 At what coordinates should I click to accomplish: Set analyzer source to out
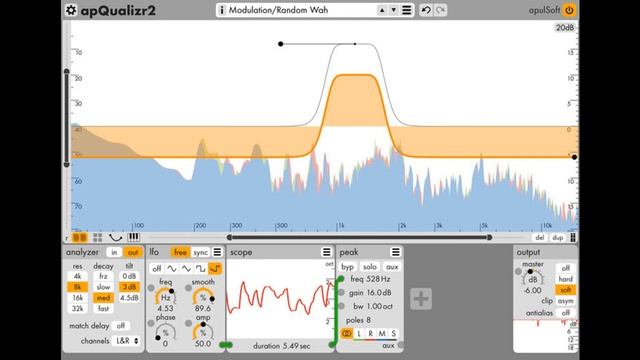(133, 252)
